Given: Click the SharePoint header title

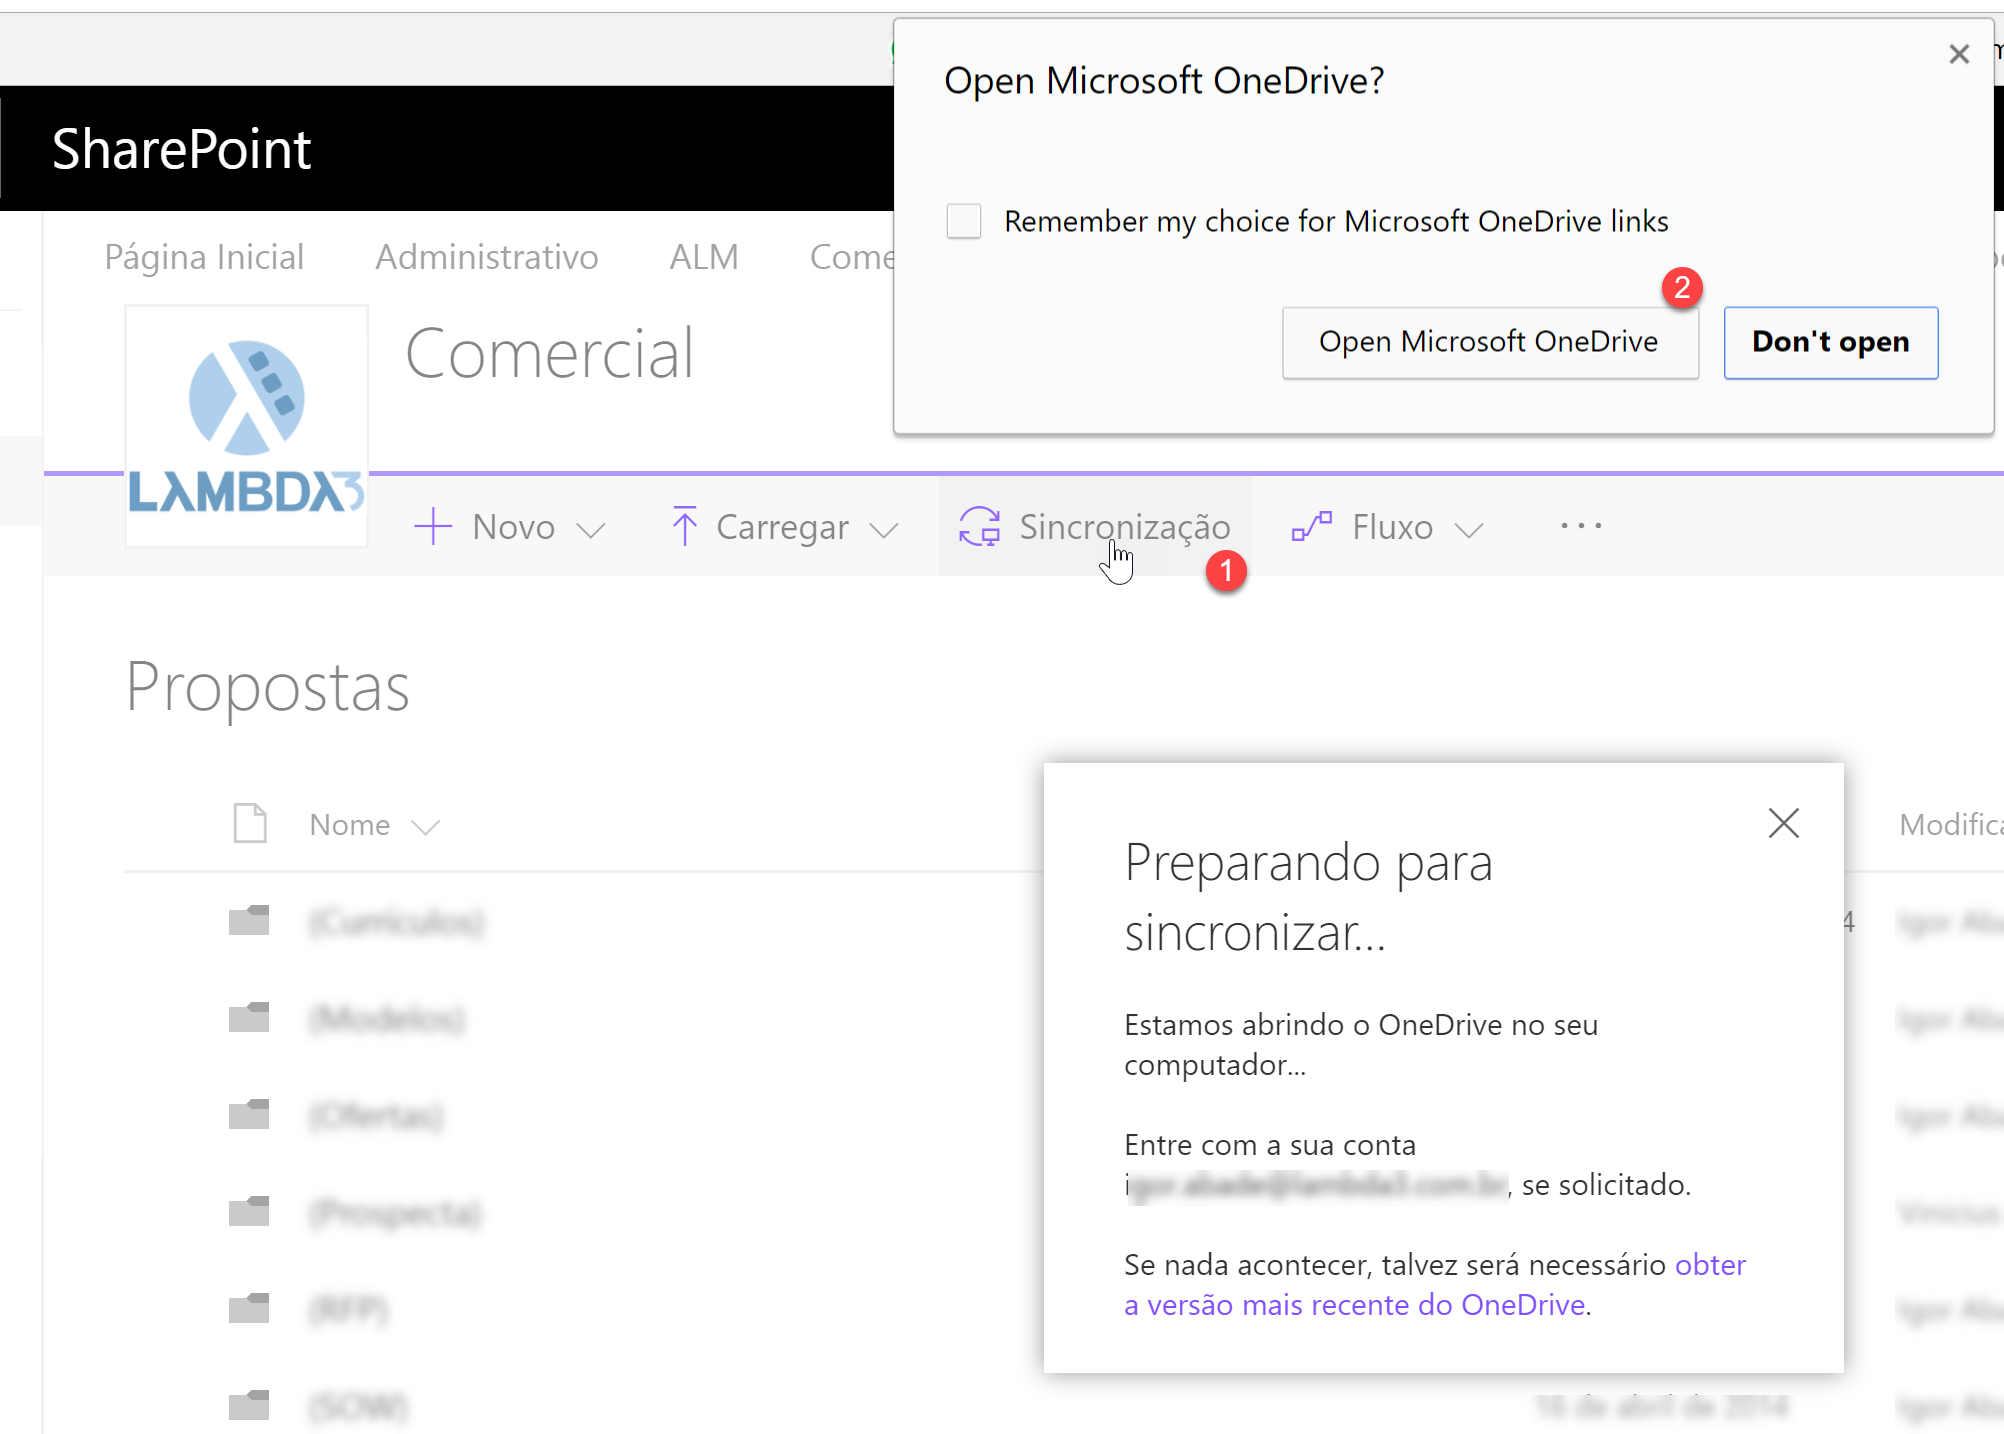Looking at the screenshot, I should 182,149.
